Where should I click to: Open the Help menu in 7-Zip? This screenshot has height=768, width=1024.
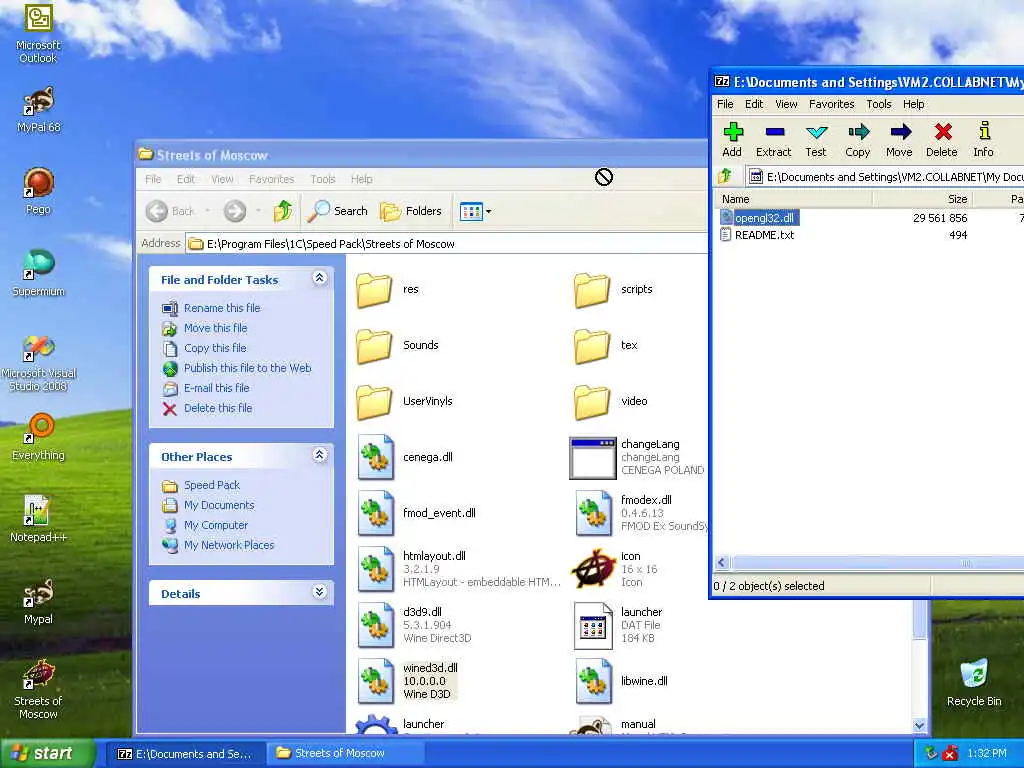click(914, 104)
